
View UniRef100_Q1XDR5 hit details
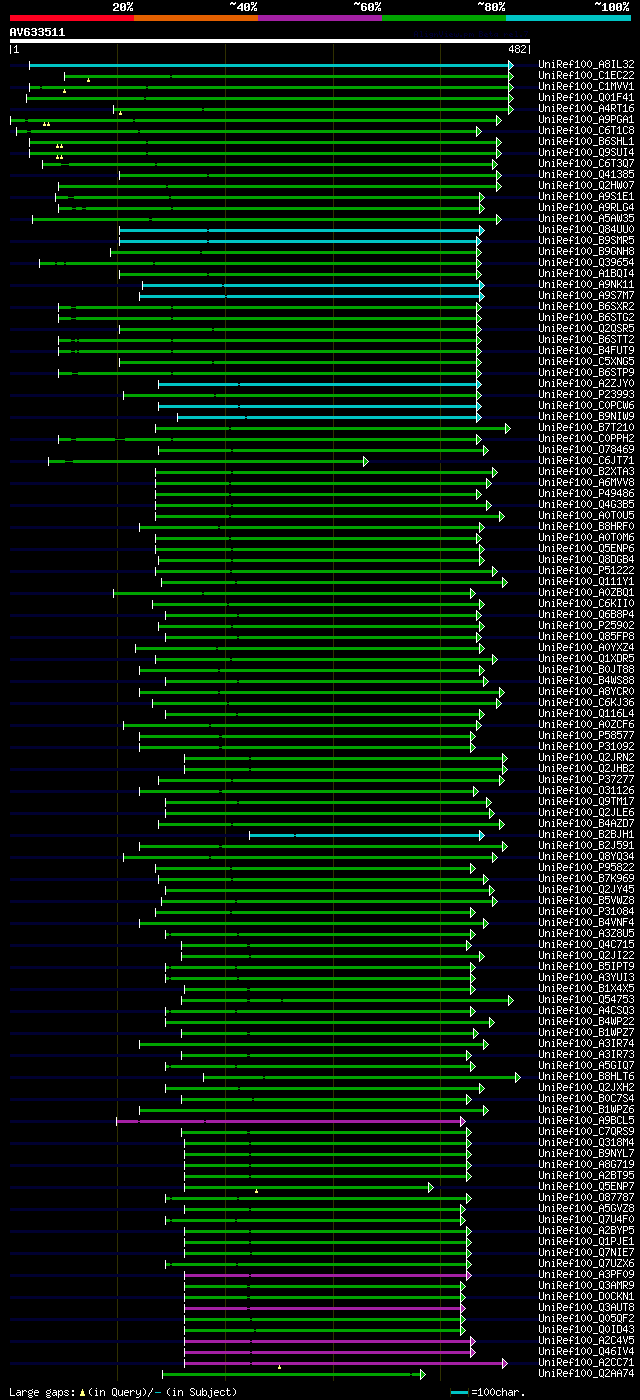pos(586,658)
